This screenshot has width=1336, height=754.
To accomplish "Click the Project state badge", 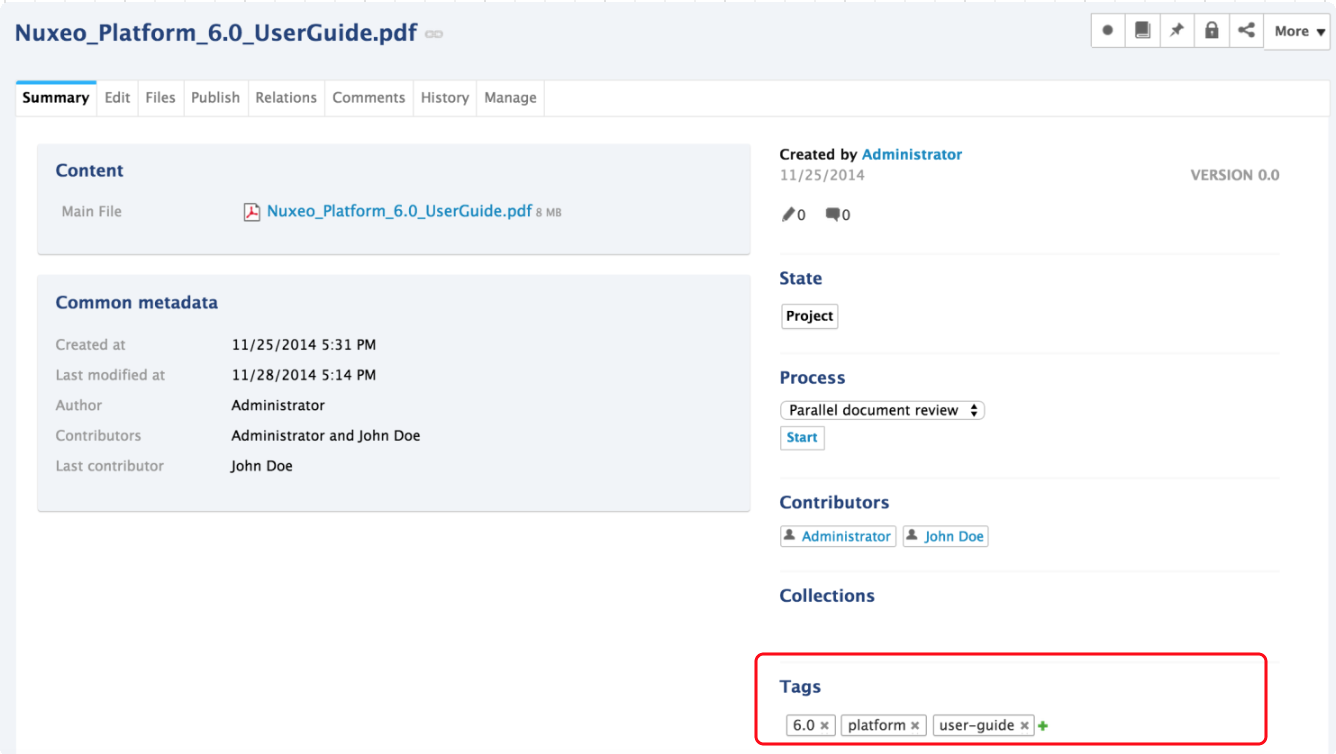I will click(x=810, y=316).
